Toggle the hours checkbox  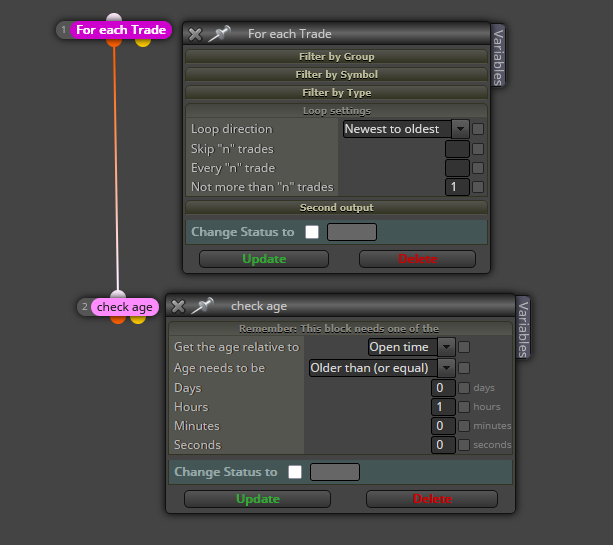pyautogui.click(x=464, y=407)
